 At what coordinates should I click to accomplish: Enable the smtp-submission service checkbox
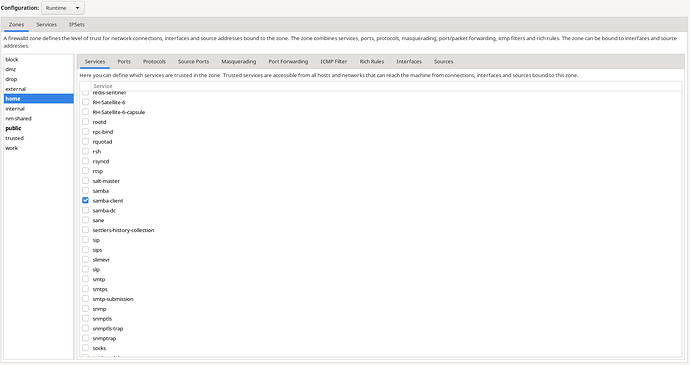click(x=85, y=299)
